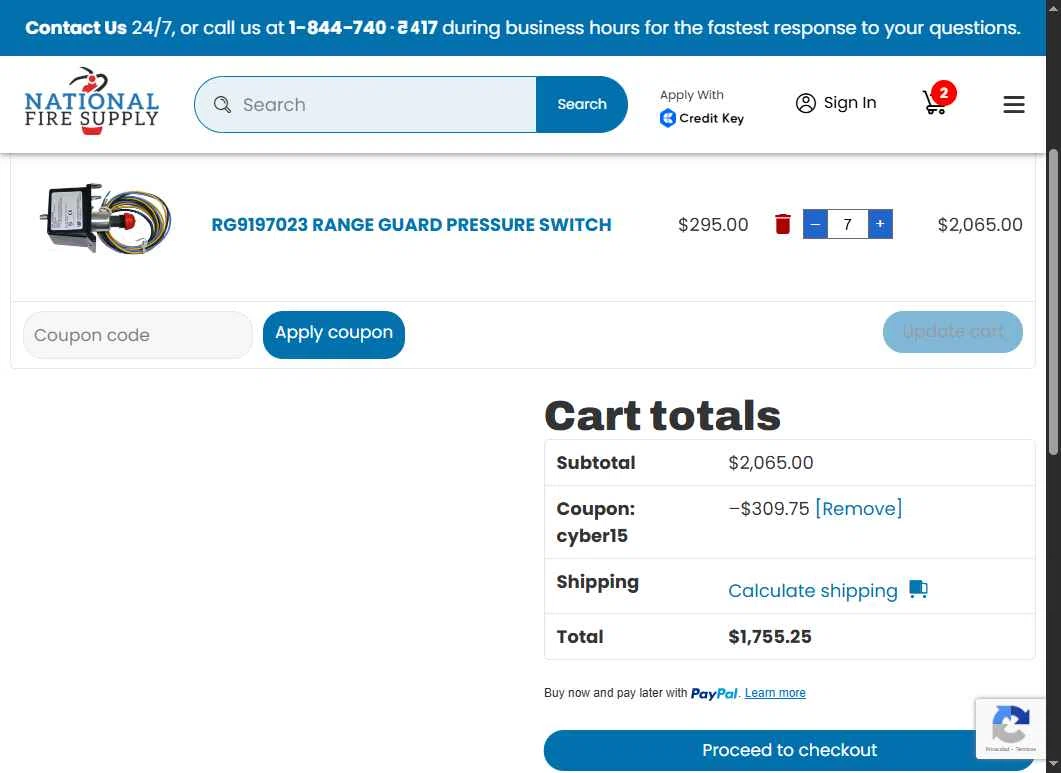Click Apply coupon button
1061x773 pixels.
pos(334,334)
